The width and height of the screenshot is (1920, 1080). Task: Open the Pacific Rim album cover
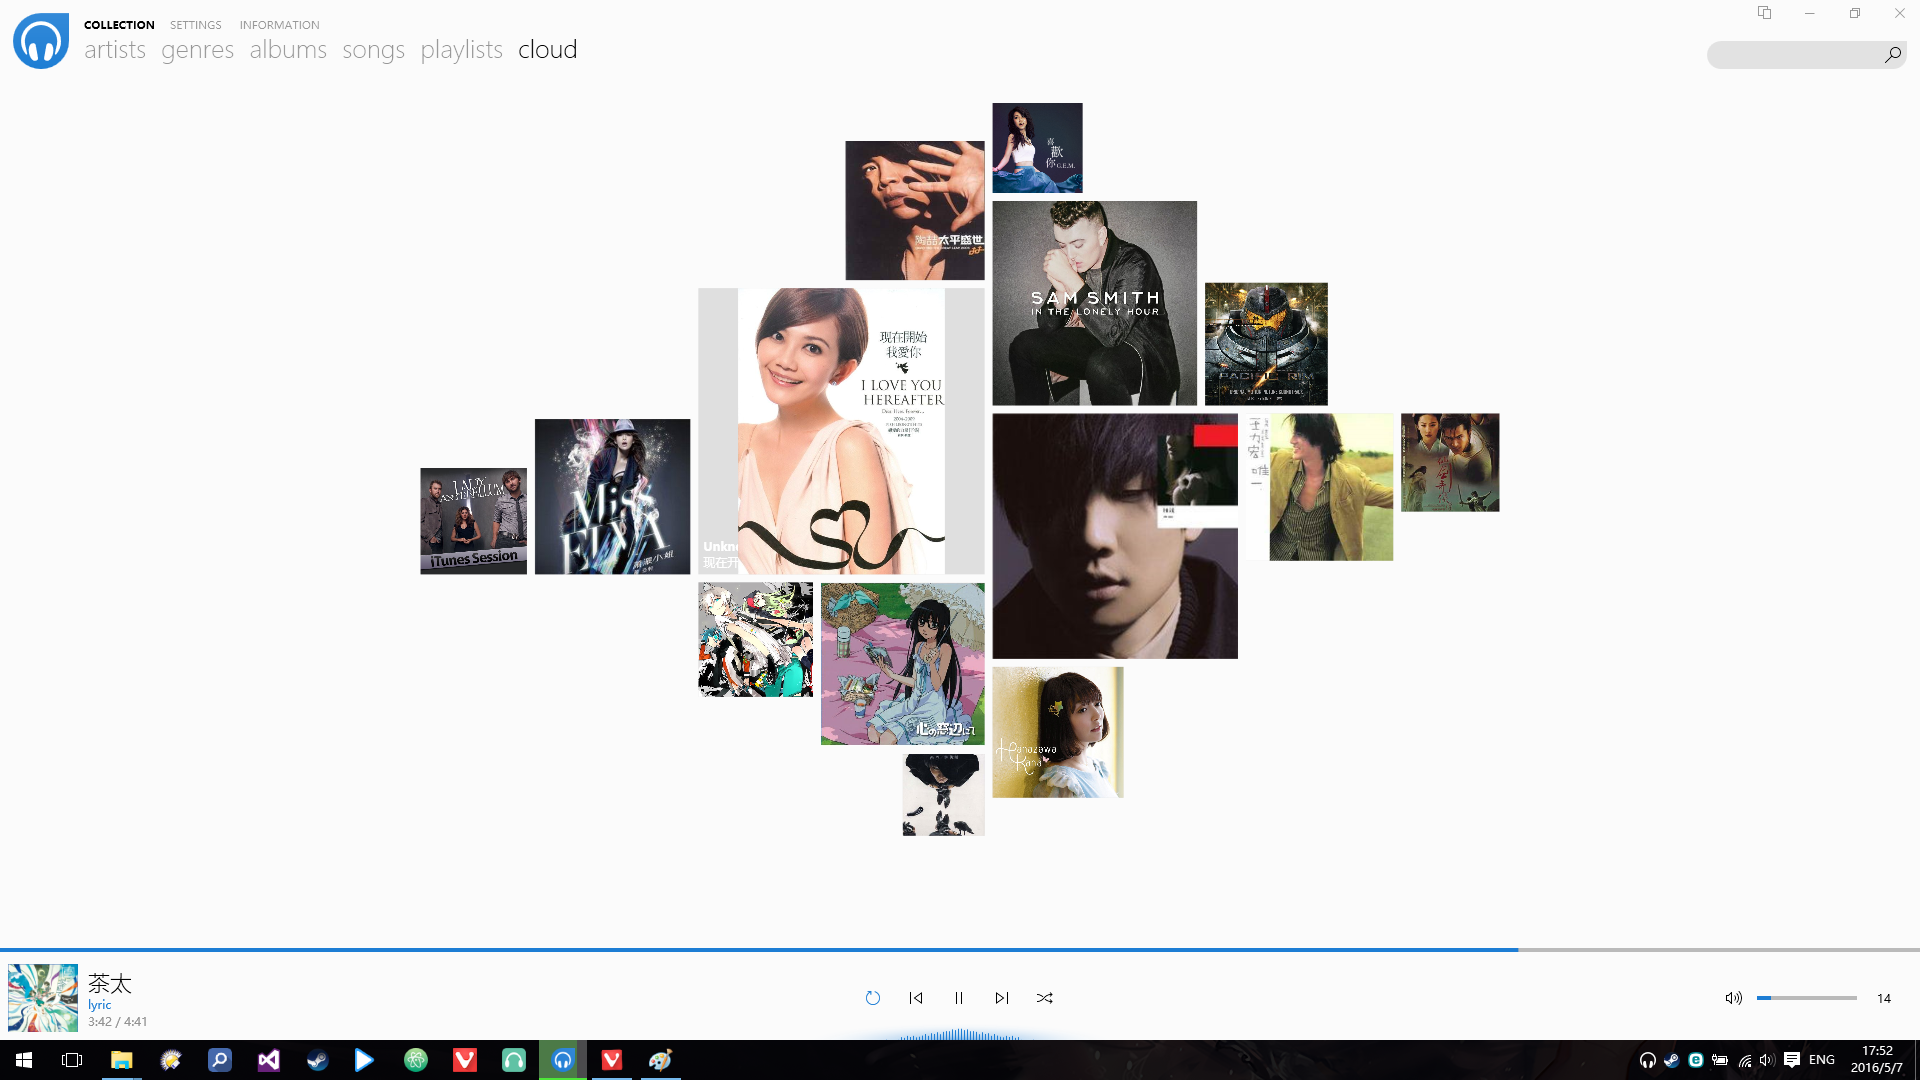point(1266,344)
